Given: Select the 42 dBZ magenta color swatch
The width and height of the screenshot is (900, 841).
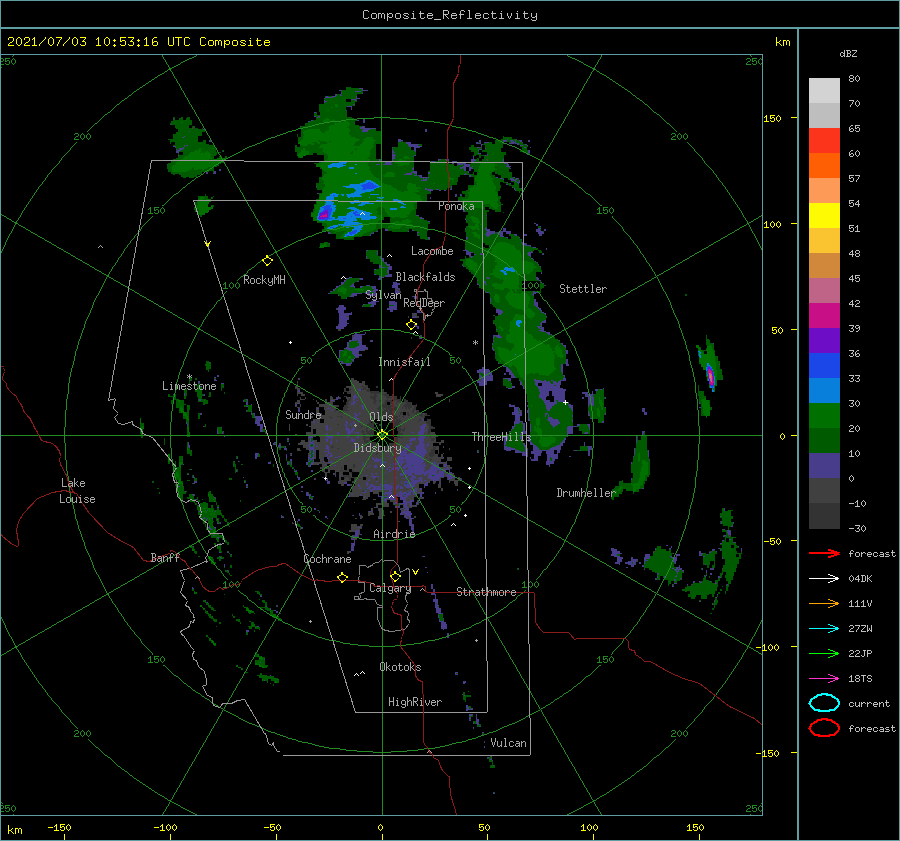Looking at the screenshot, I should coord(824,315).
